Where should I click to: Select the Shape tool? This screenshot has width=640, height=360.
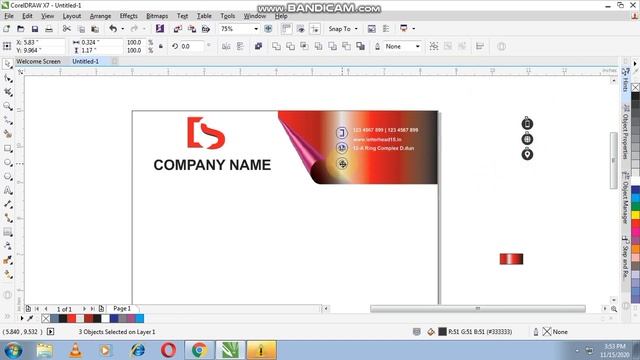click(7, 78)
